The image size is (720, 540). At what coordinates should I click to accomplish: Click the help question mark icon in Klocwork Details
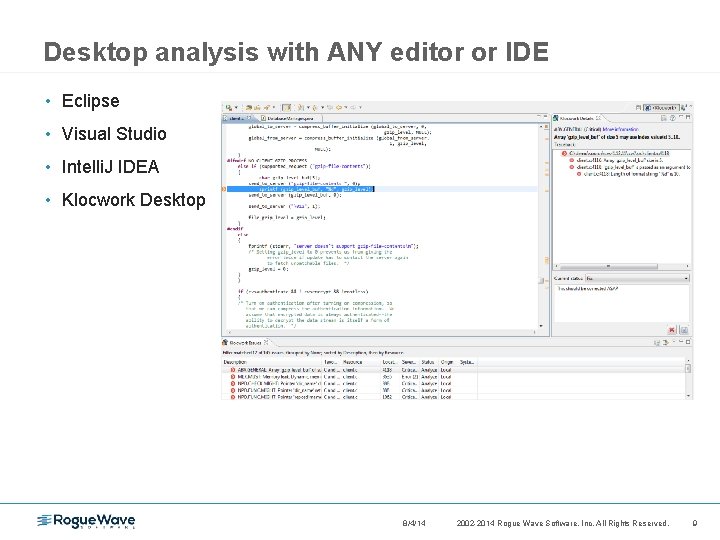(x=673, y=118)
